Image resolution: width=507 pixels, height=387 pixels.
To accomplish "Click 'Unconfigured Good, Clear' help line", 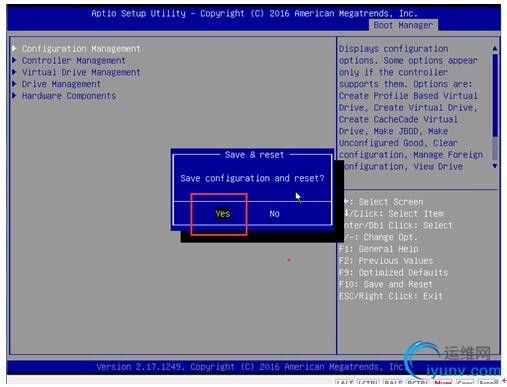I will click(x=398, y=143).
